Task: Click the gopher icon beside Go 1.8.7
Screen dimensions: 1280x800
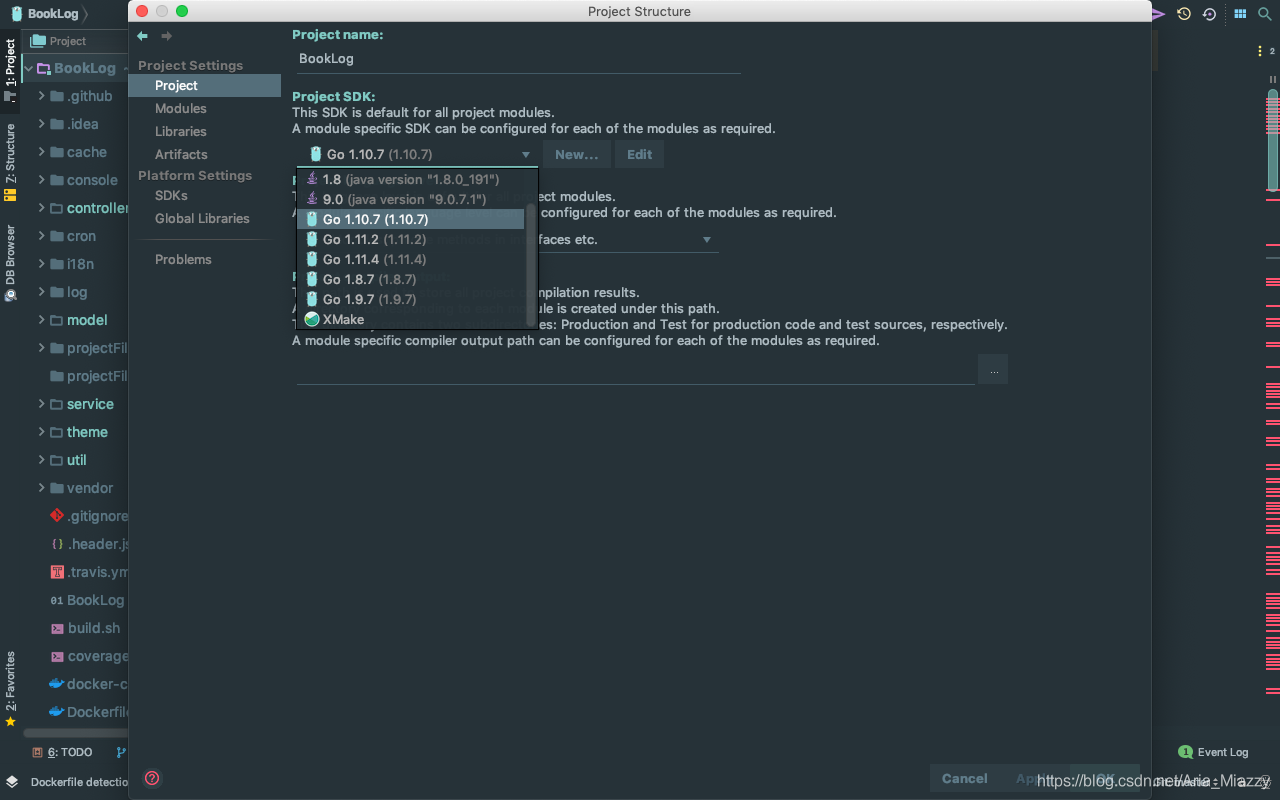Action: (x=312, y=279)
